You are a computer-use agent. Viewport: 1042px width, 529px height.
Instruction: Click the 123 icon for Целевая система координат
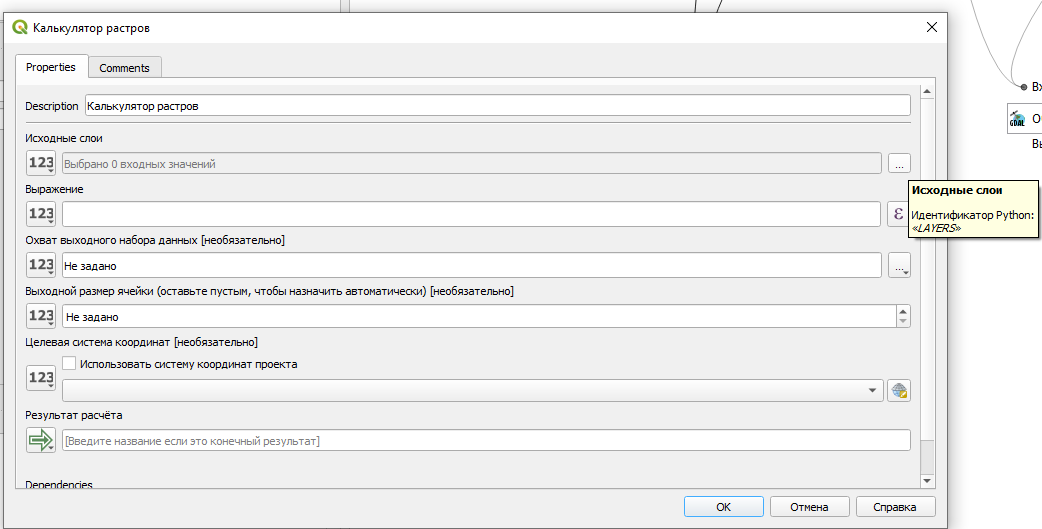pos(41,378)
